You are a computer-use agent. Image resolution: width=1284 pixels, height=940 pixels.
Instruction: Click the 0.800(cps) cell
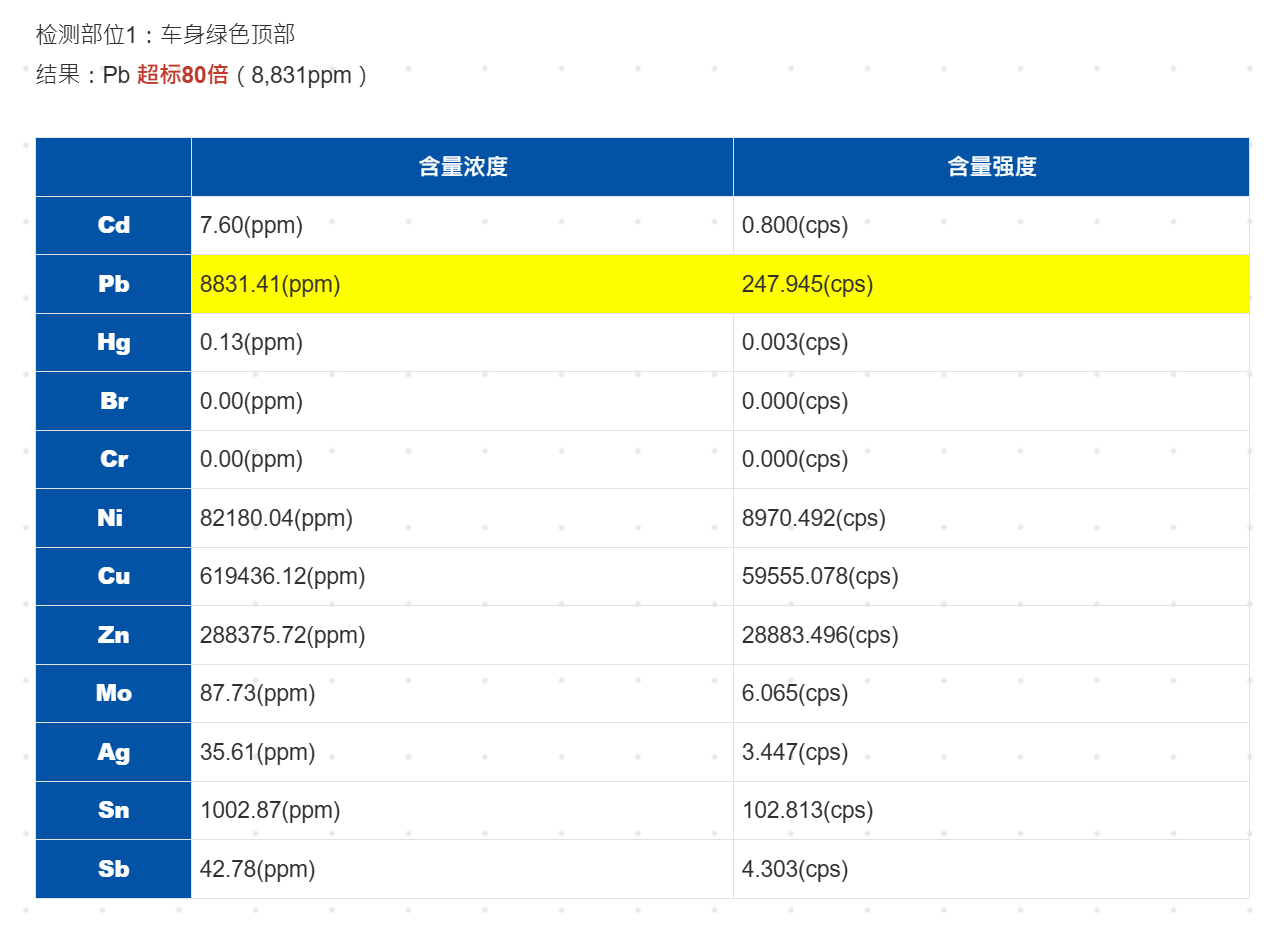click(991, 225)
